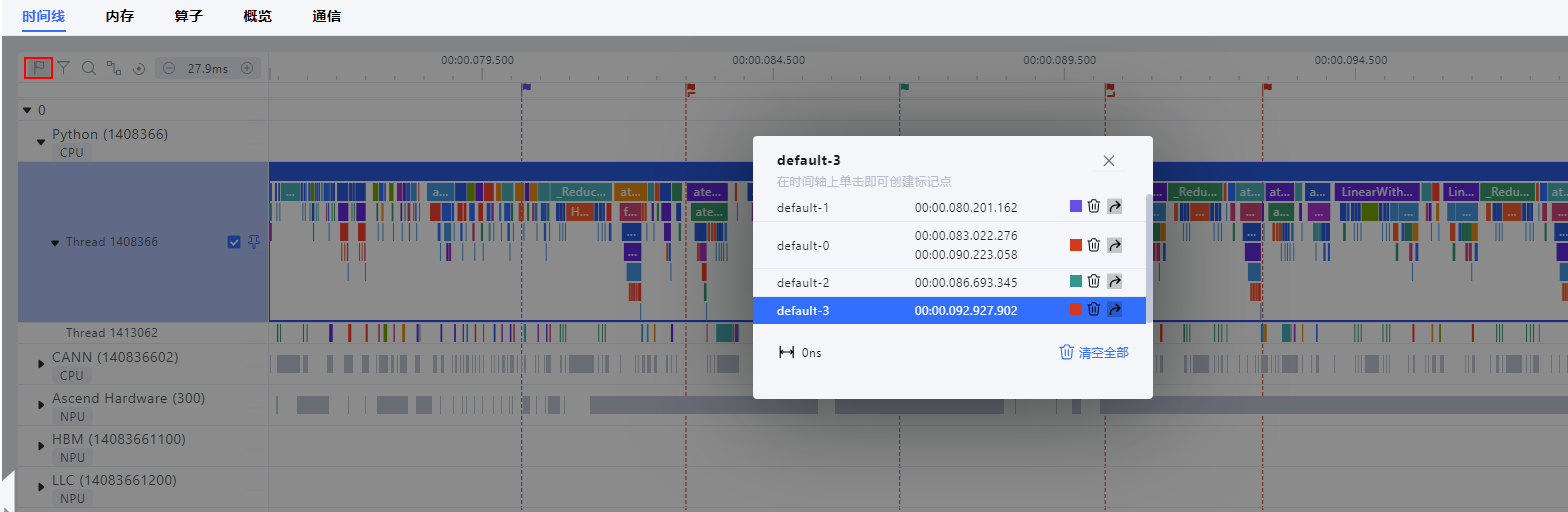Click the zoom-out minus button
The image size is (1568, 512).
pyautogui.click(x=168, y=68)
